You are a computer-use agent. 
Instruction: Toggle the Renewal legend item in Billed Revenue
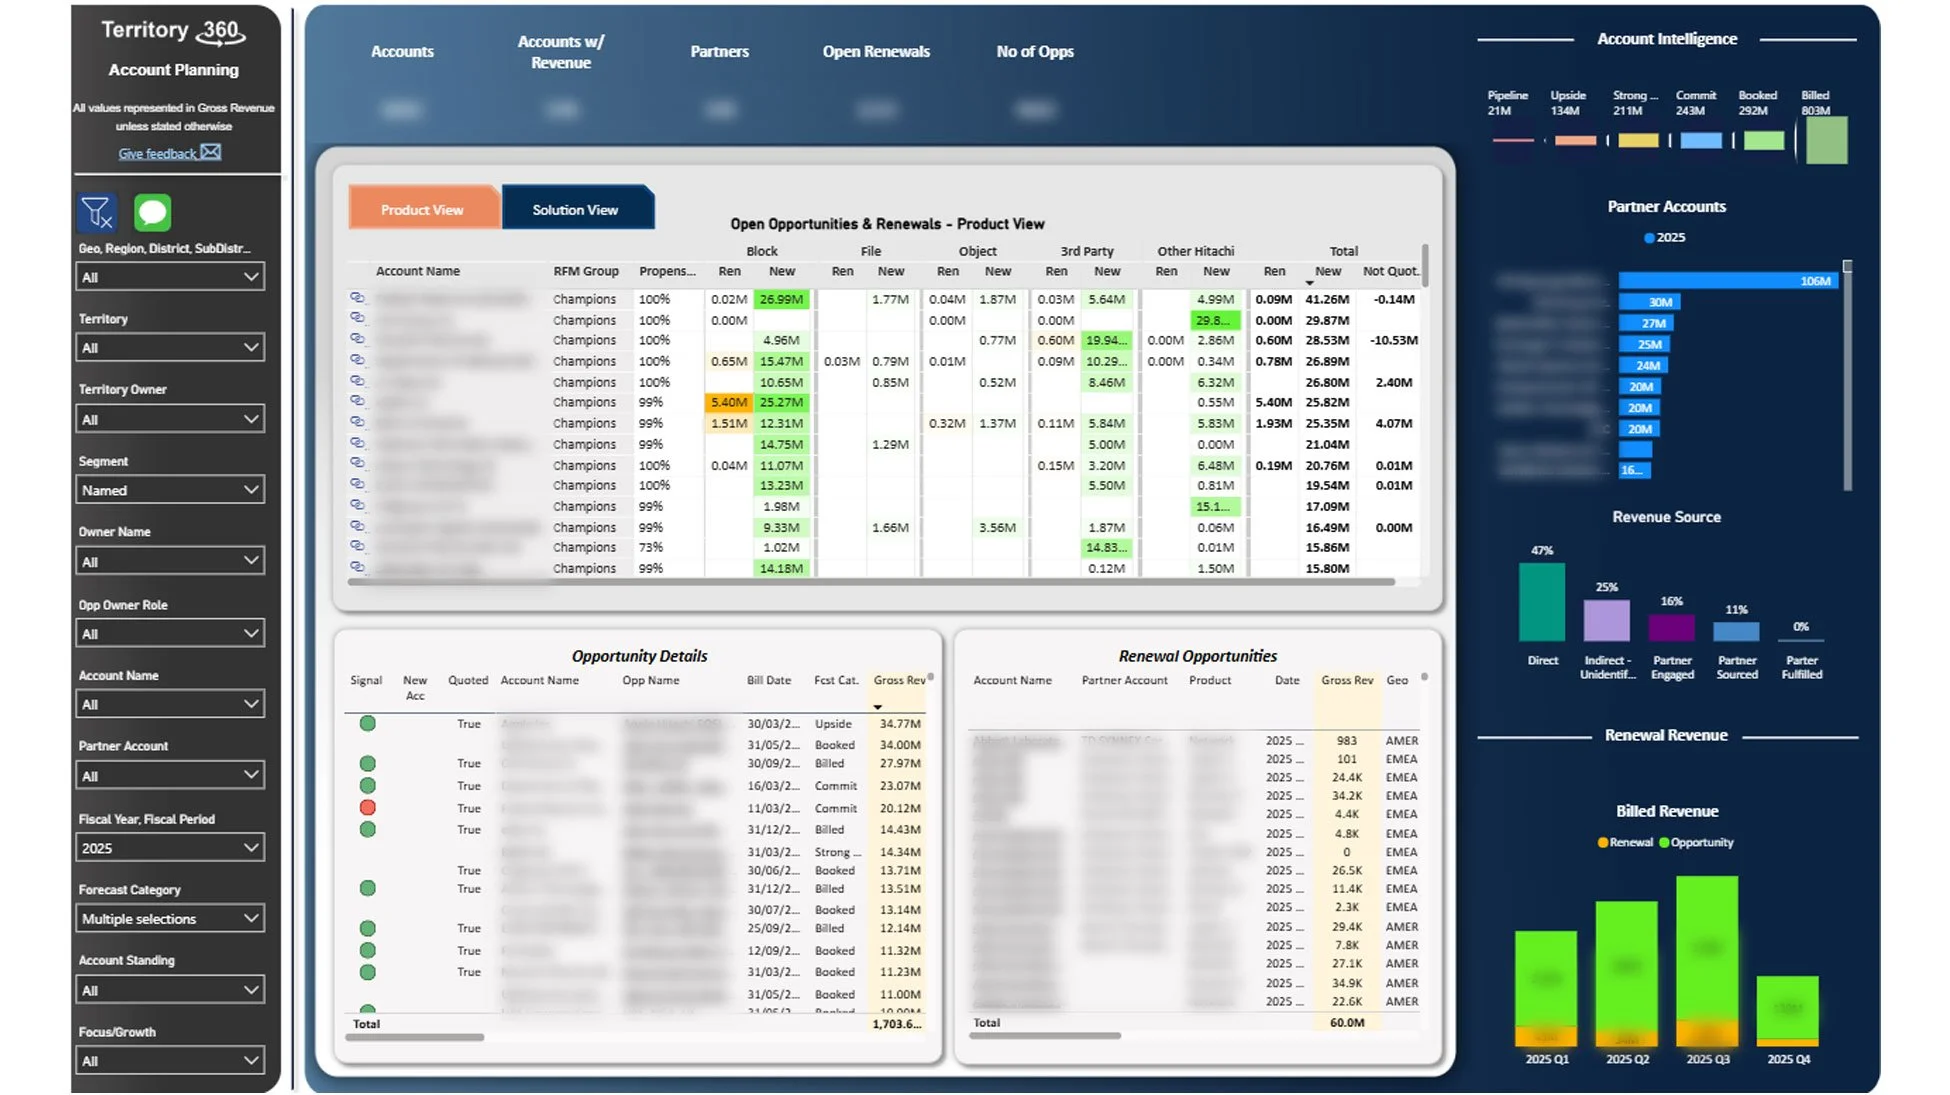click(1625, 842)
